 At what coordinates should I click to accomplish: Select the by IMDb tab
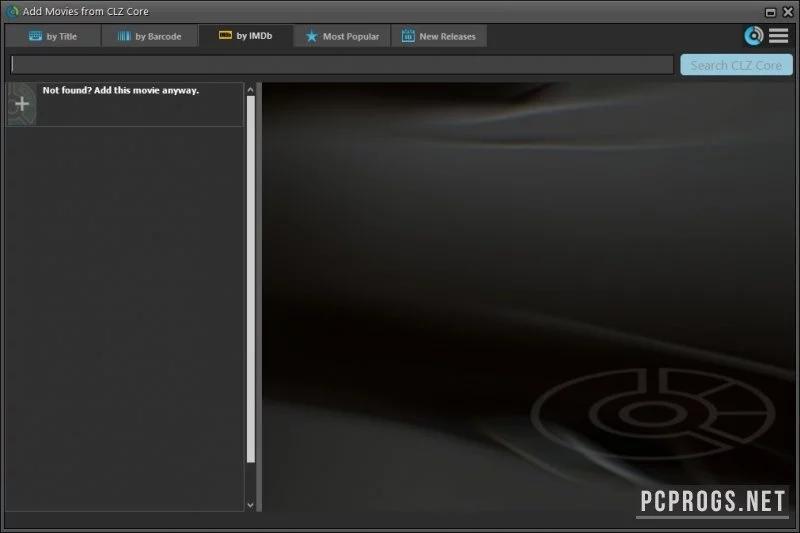(245, 36)
